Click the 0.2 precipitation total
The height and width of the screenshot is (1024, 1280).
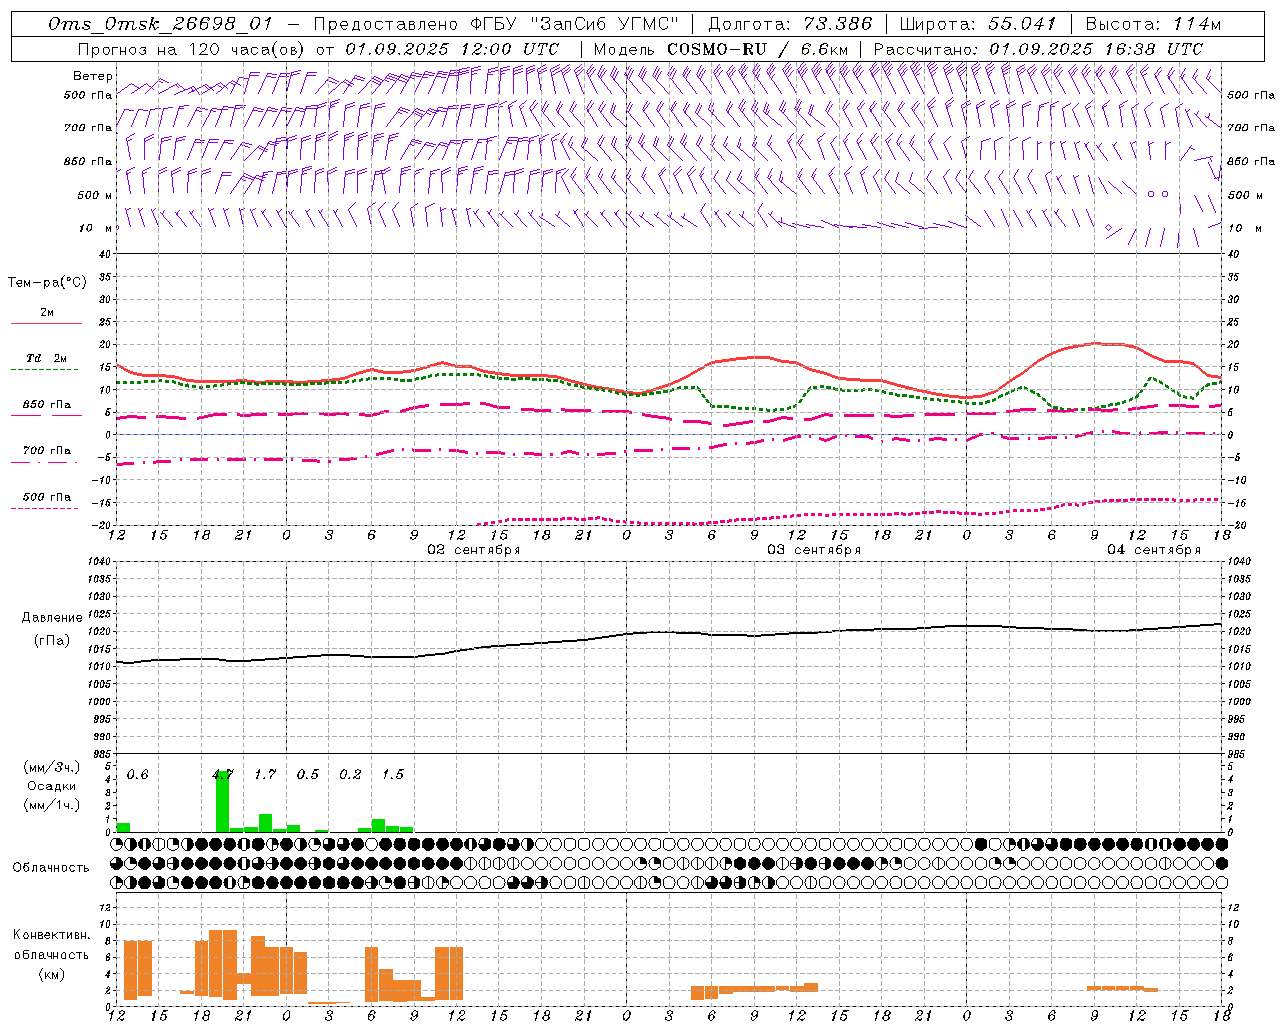350,774
